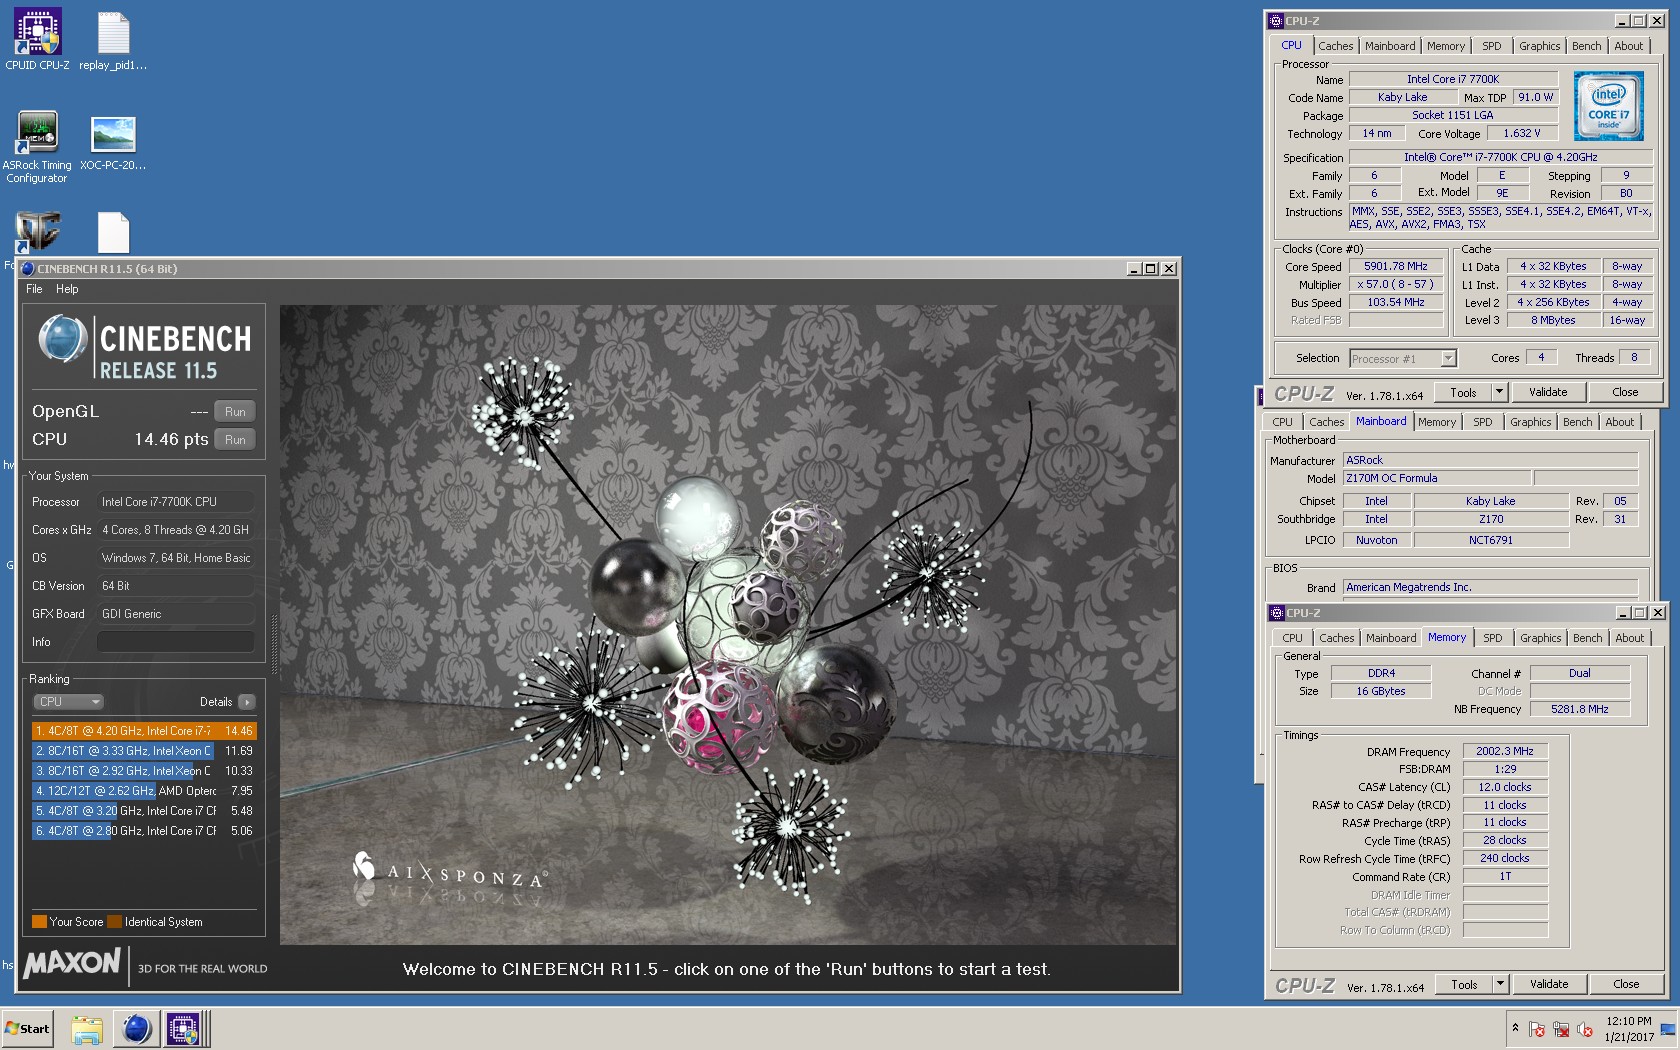The height and width of the screenshot is (1050, 1680).
Task: Open the XOC-PC-20 desktop image file
Action: (113, 142)
